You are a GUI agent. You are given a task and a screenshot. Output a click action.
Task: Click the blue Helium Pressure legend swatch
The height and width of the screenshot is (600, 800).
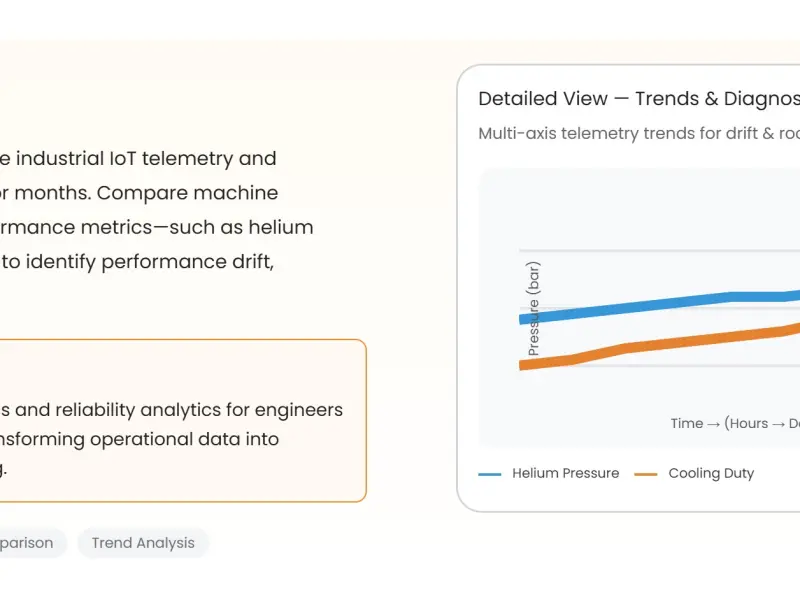point(490,474)
